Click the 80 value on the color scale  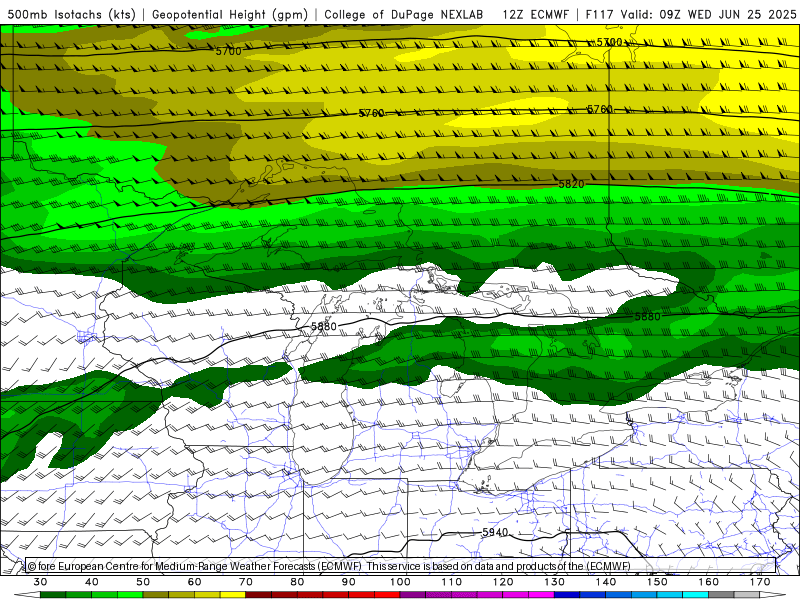297,582
